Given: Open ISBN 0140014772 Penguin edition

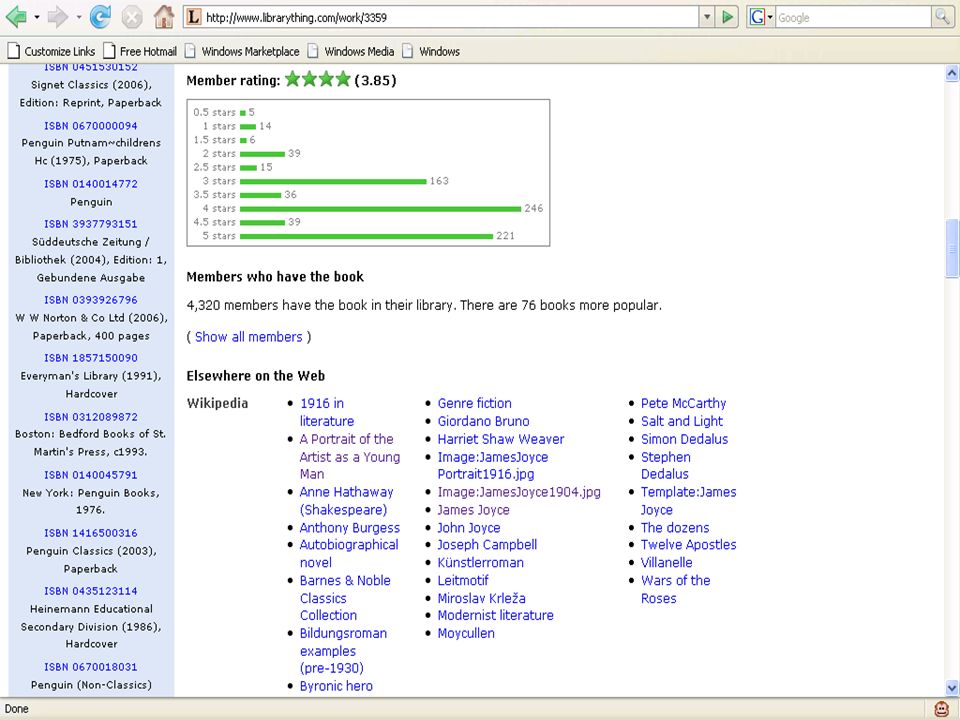Looking at the screenshot, I should [91, 184].
